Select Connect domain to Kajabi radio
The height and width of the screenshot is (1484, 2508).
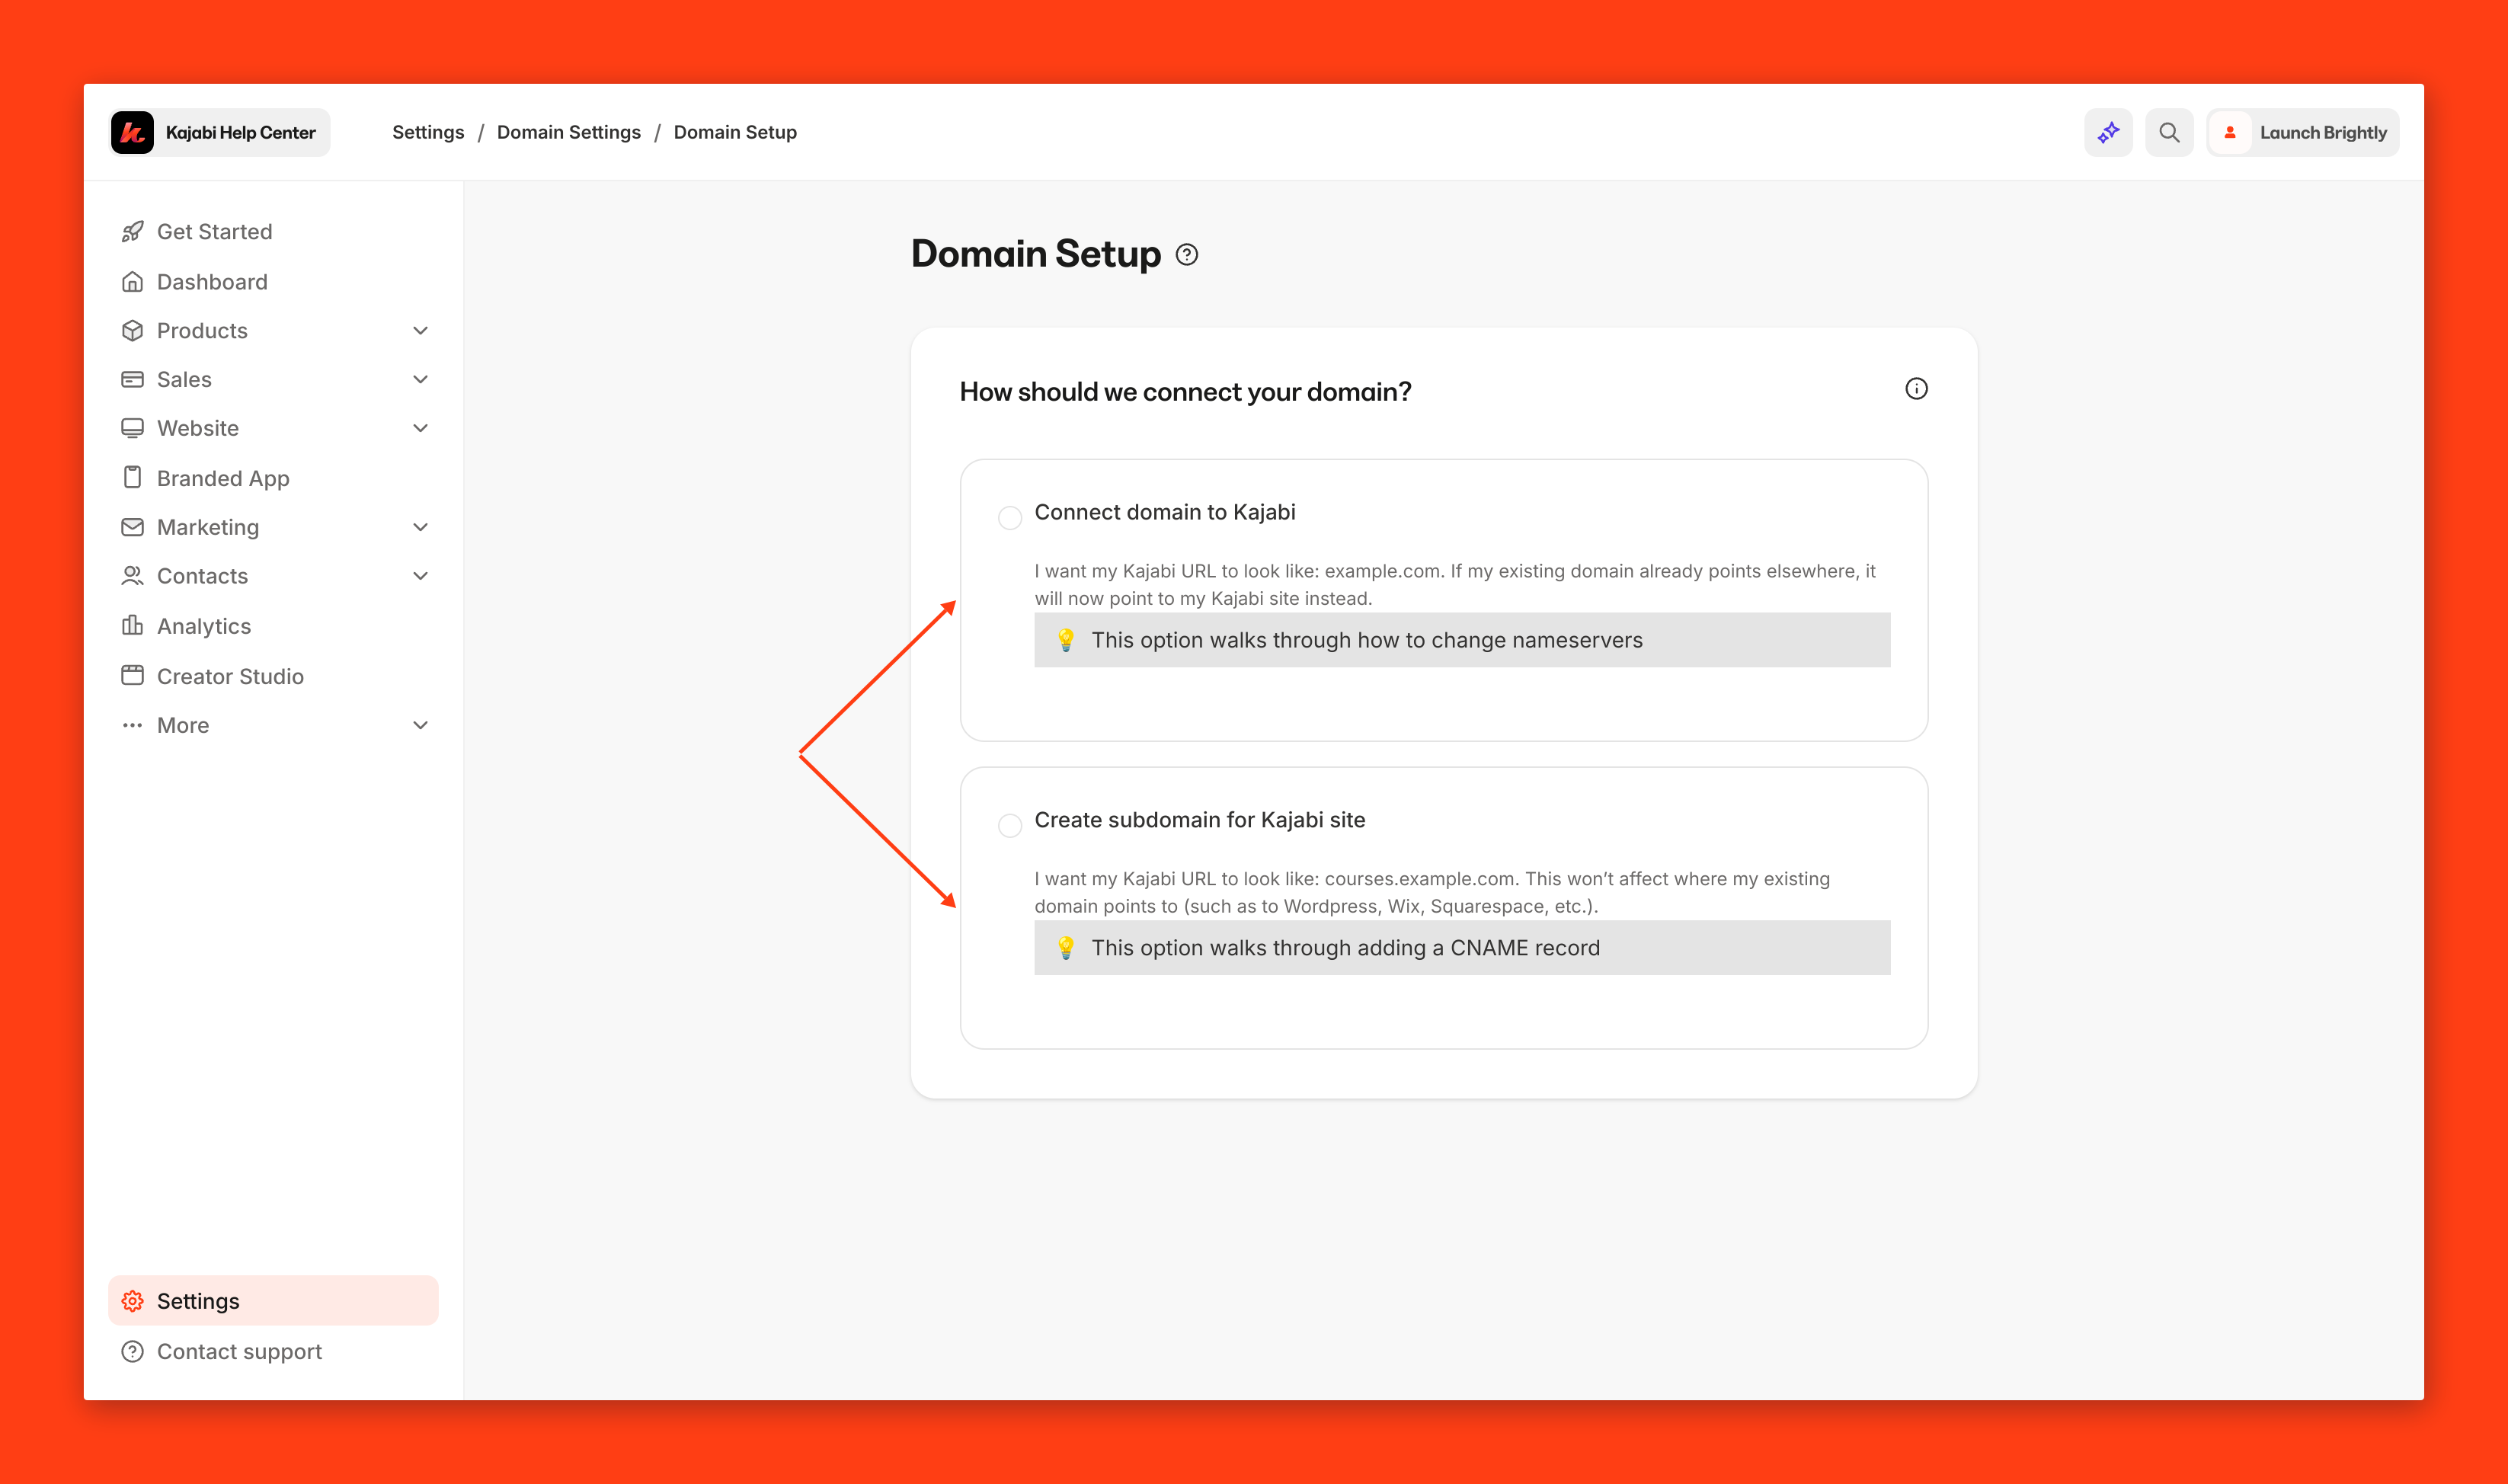pyautogui.click(x=1009, y=517)
